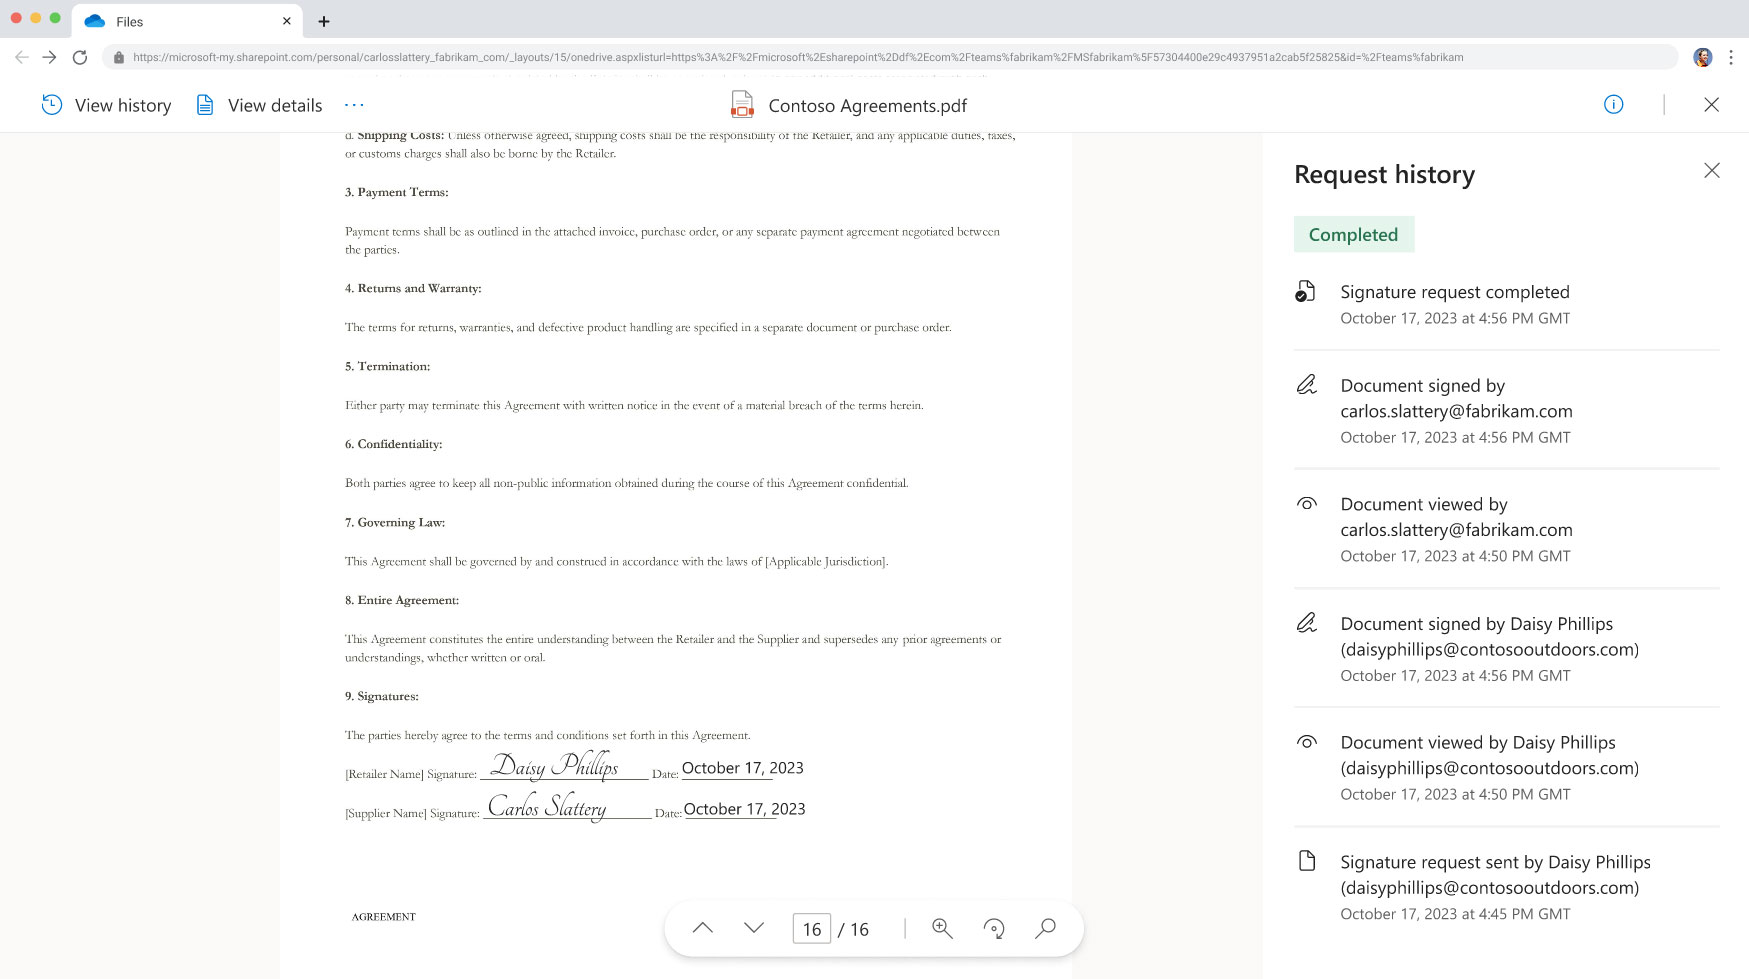Select the View history clock icon

tap(51, 104)
